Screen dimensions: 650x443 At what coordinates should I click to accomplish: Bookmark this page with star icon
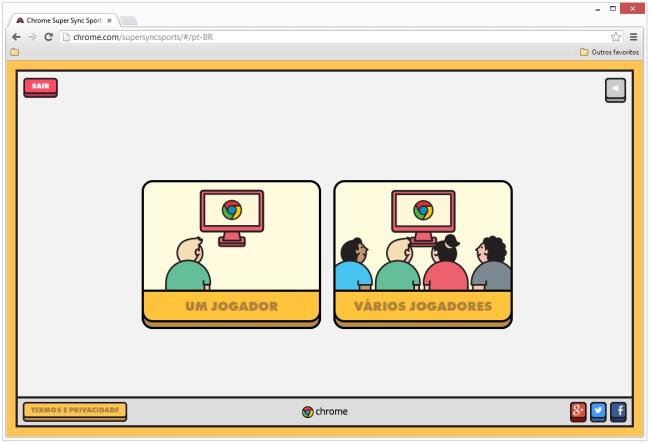[616, 37]
